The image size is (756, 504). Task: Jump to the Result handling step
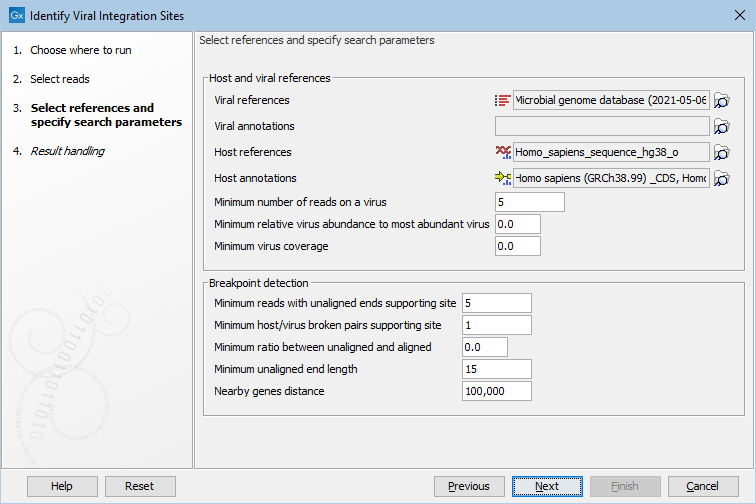tap(67, 151)
